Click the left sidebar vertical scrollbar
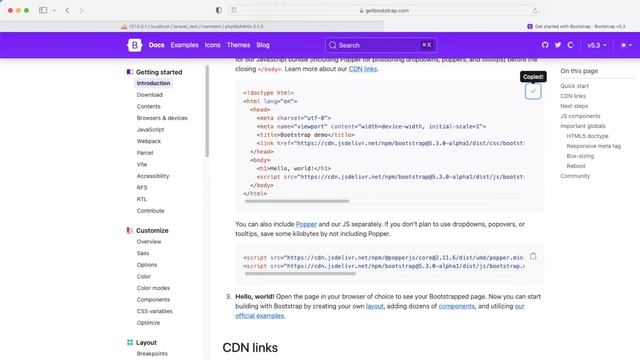Screen dimensions: 640x360 click(x=207, y=111)
